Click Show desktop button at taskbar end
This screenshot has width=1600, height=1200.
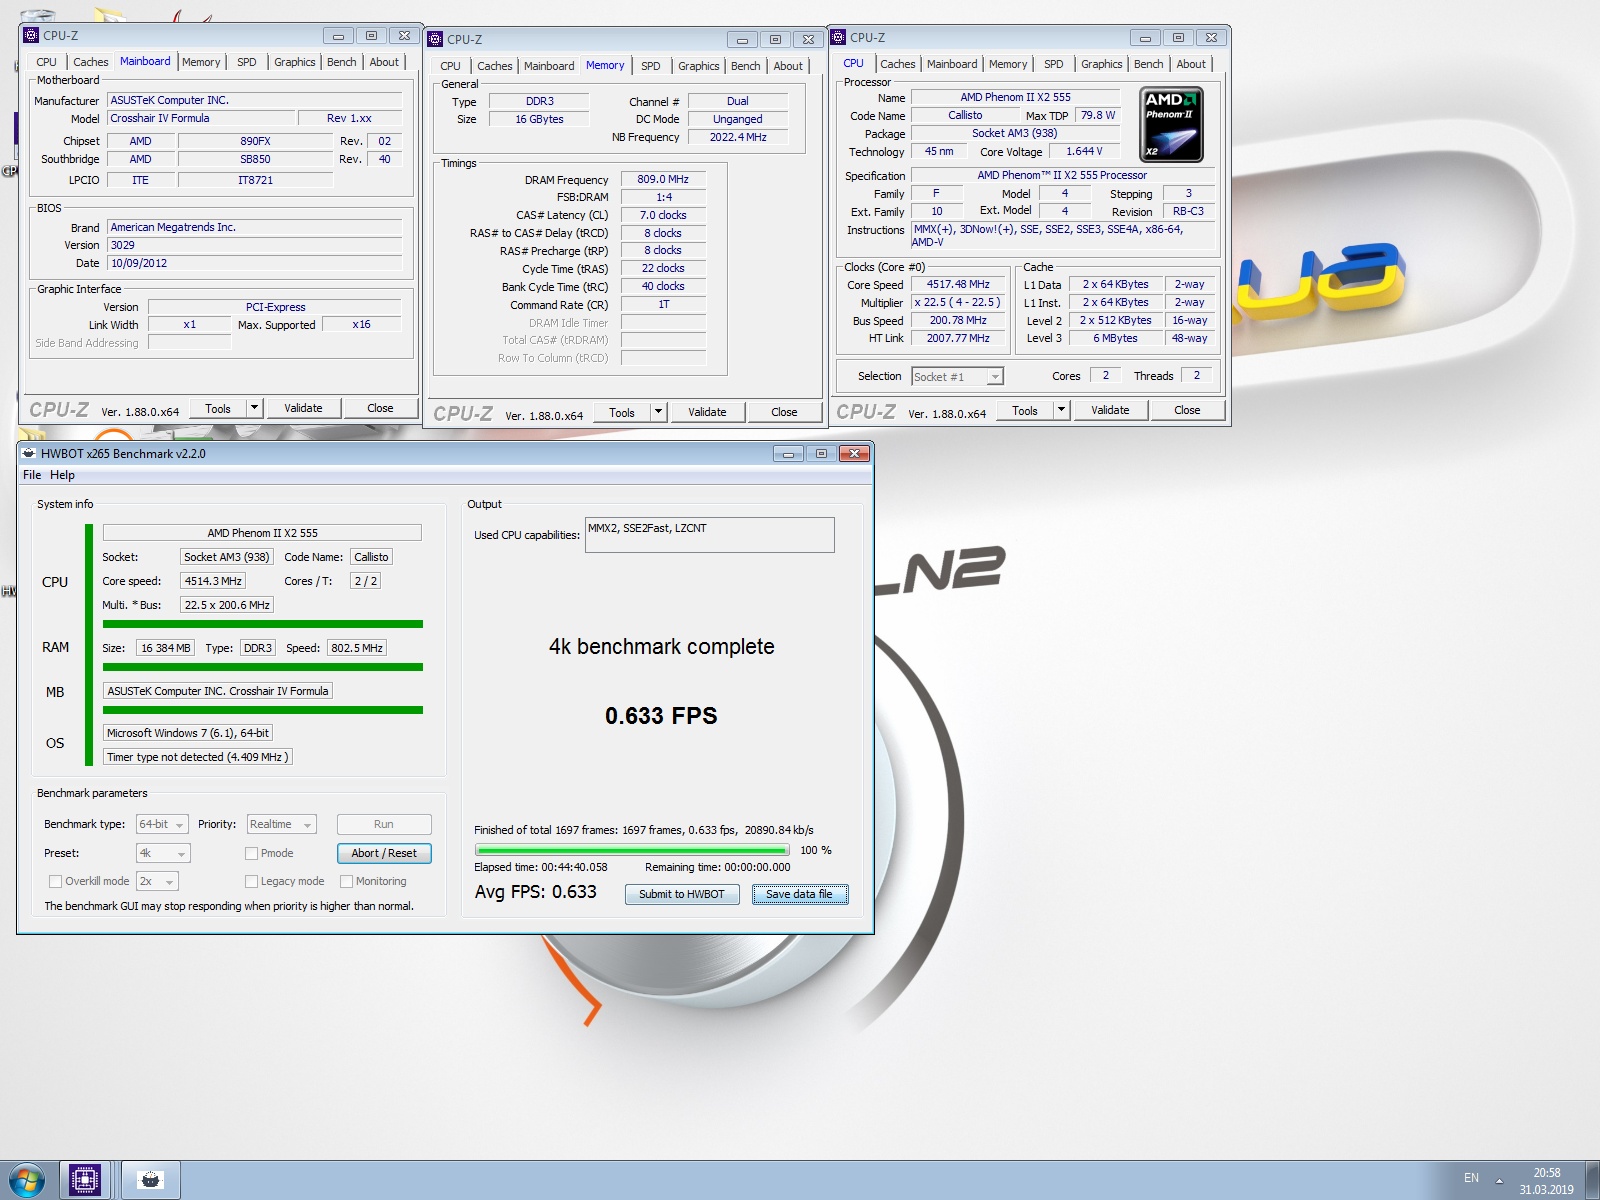(x=1592, y=1180)
